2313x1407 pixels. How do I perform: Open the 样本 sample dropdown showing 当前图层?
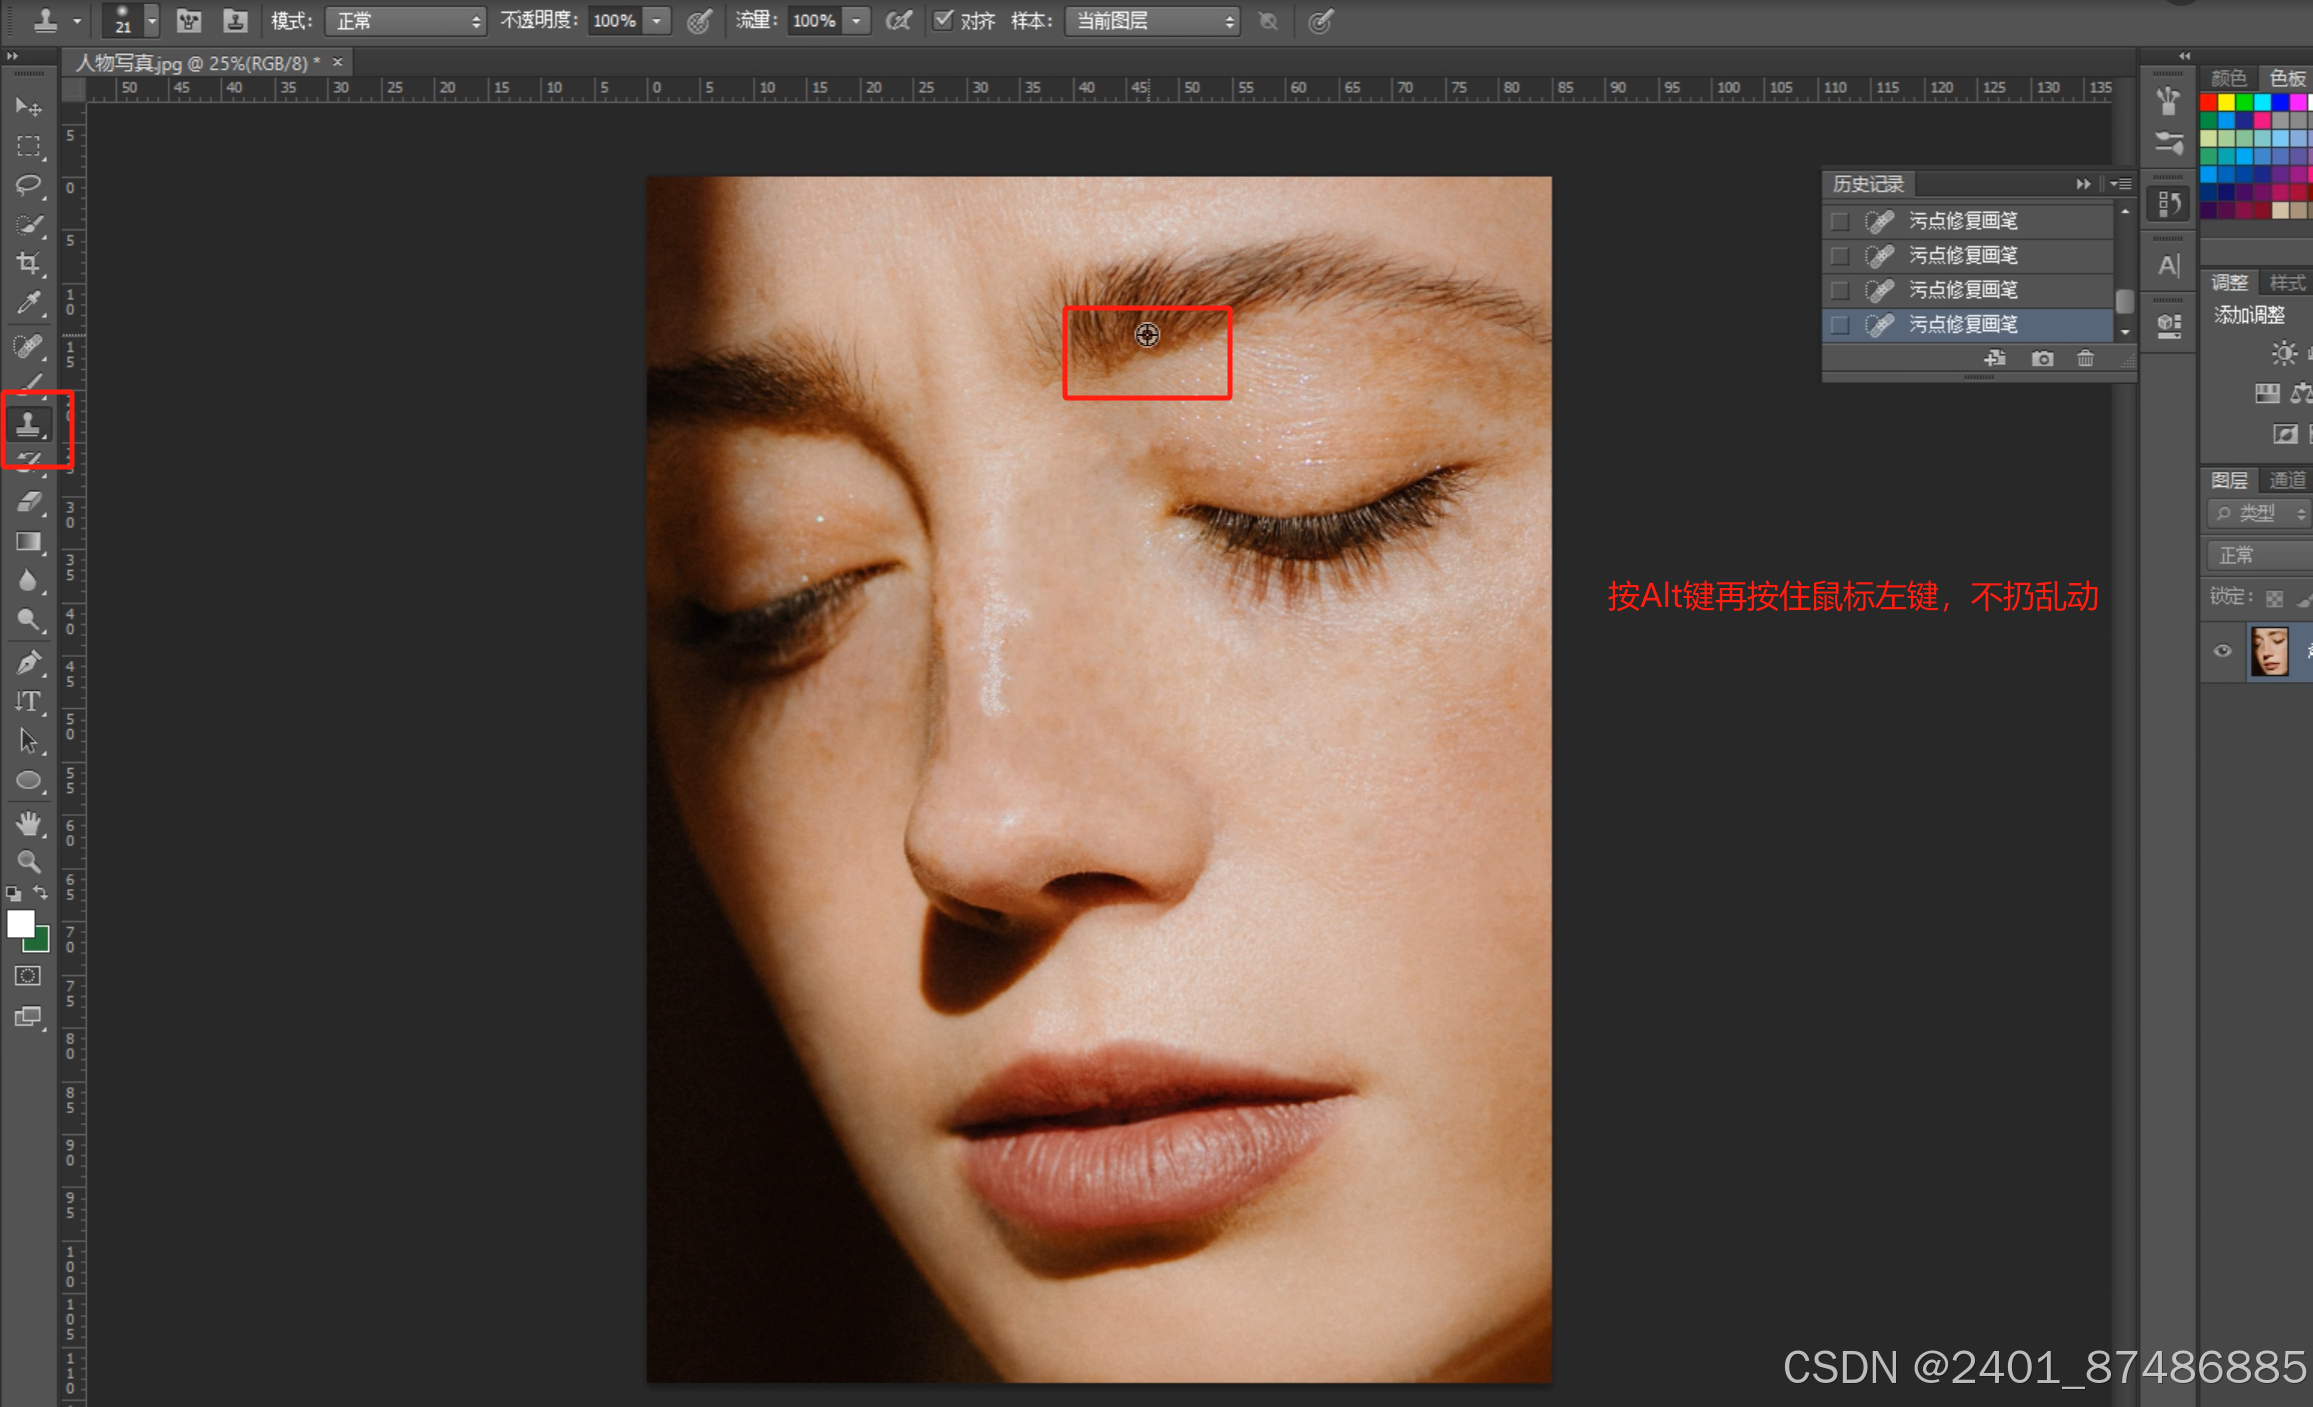pyautogui.click(x=1152, y=21)
